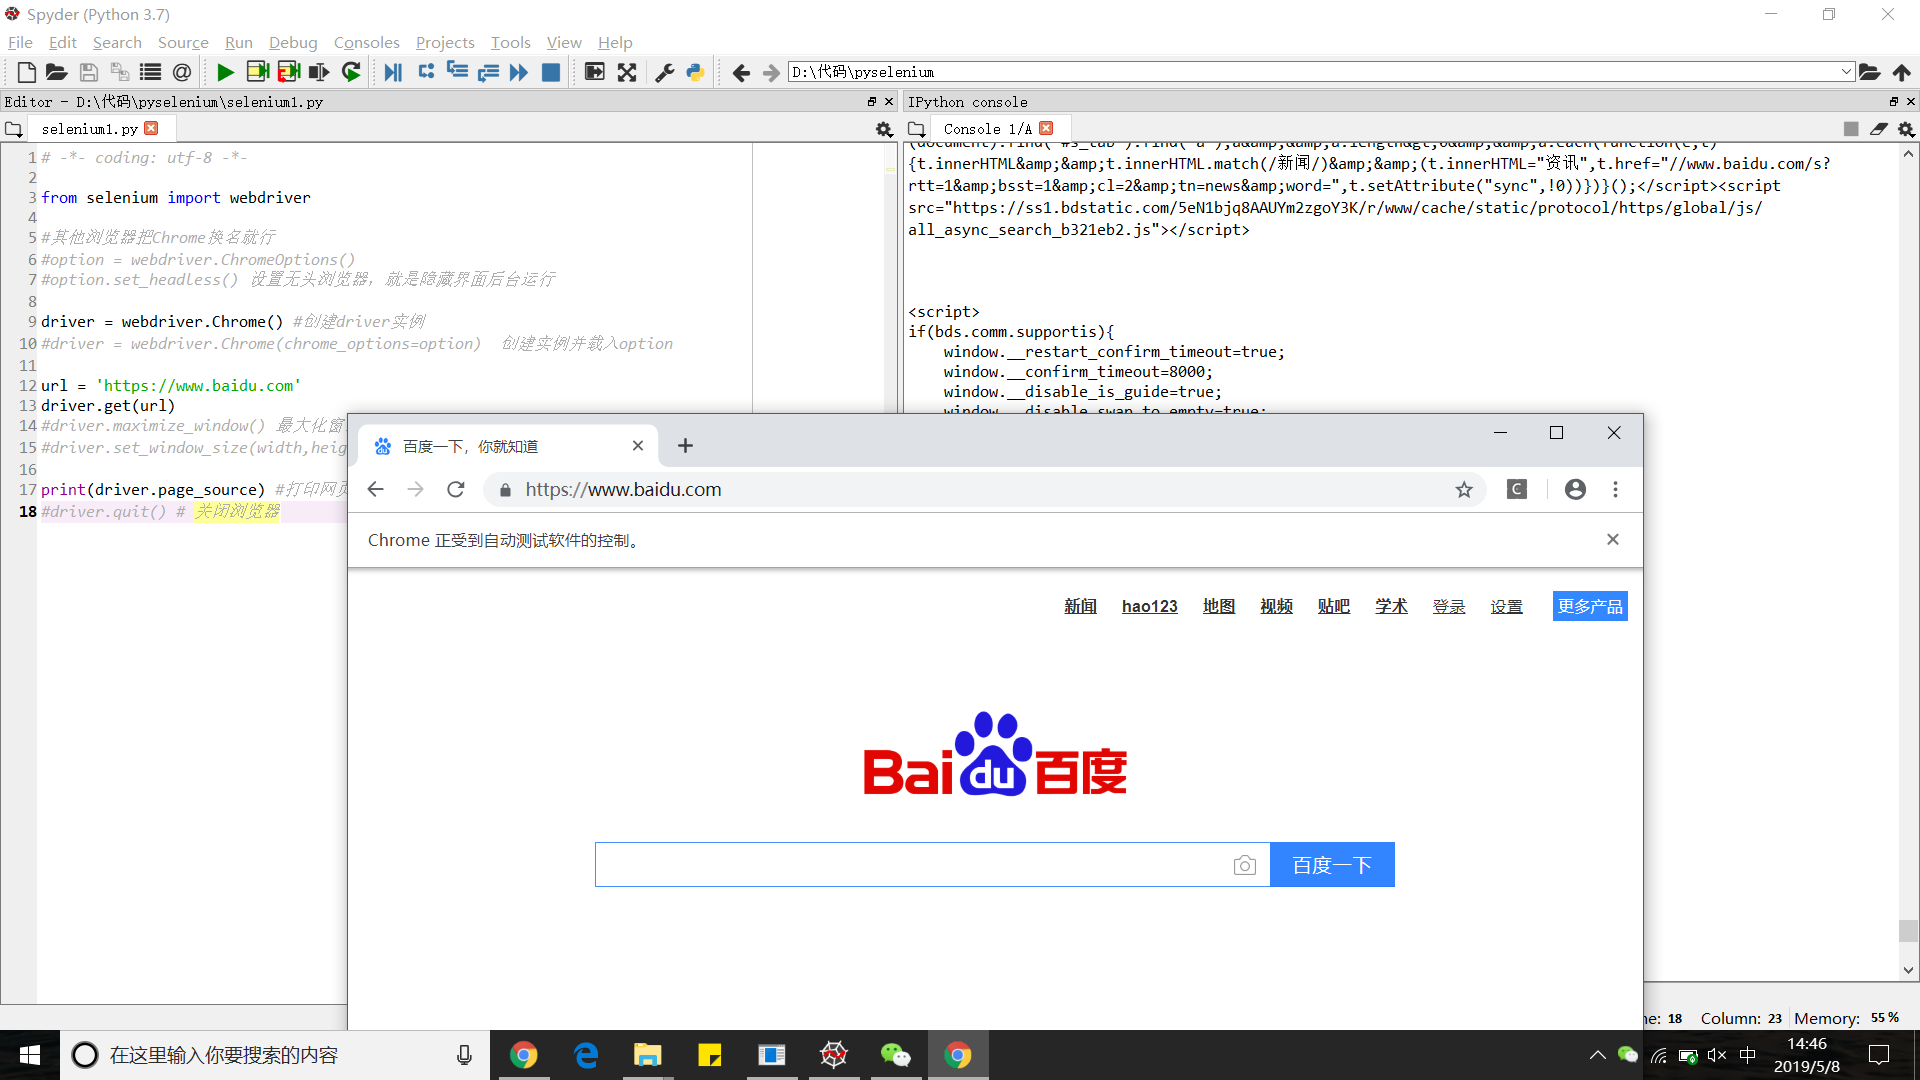Stop debugging blue square icon

[x=550, y=72]
